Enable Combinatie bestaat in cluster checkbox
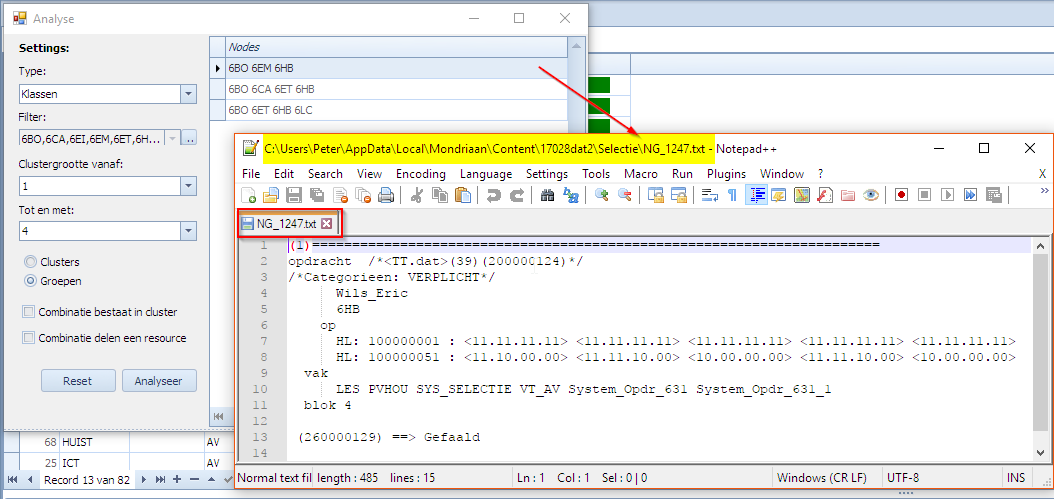The height and width of the screenshot is (499, 1054). click(28, 312)
